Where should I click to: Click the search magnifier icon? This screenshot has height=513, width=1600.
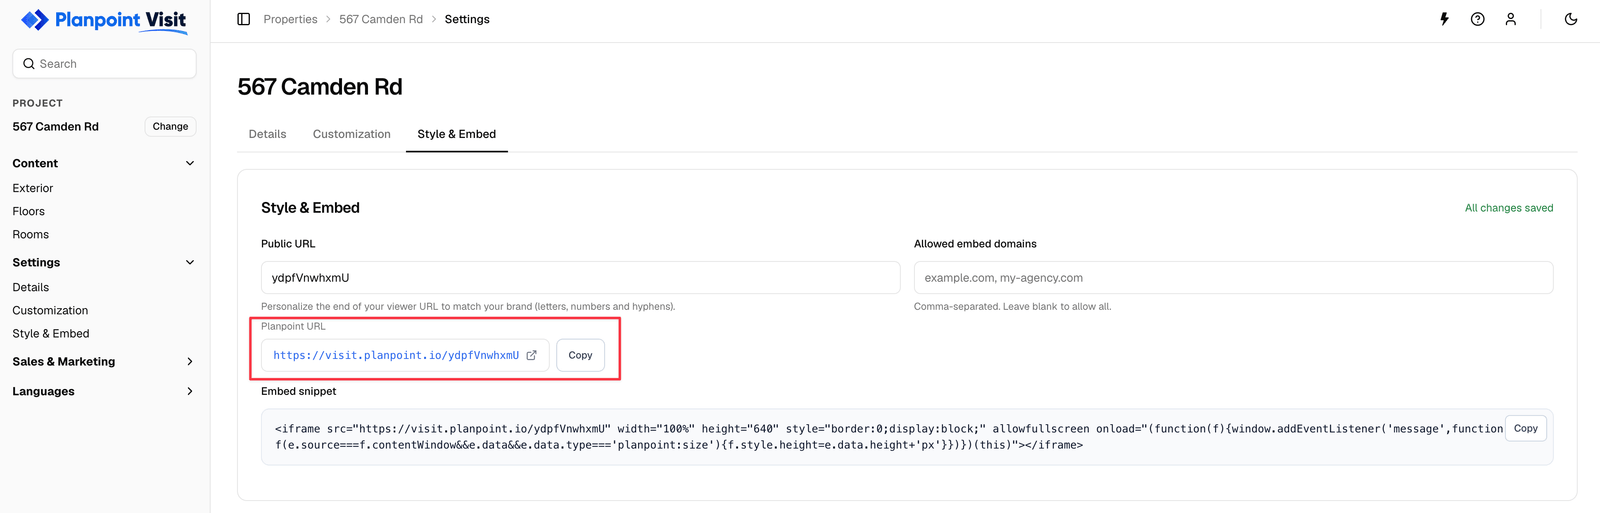(29, 64)
